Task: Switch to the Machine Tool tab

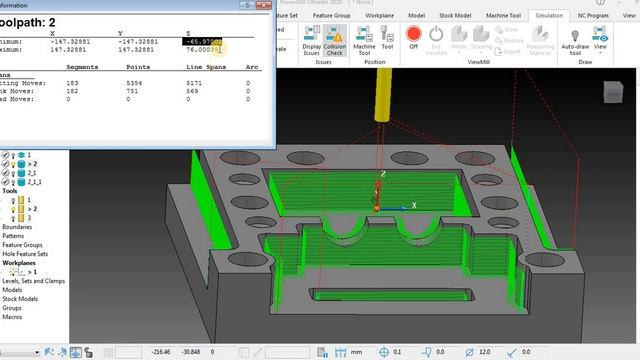Action: tap(503, 16)
